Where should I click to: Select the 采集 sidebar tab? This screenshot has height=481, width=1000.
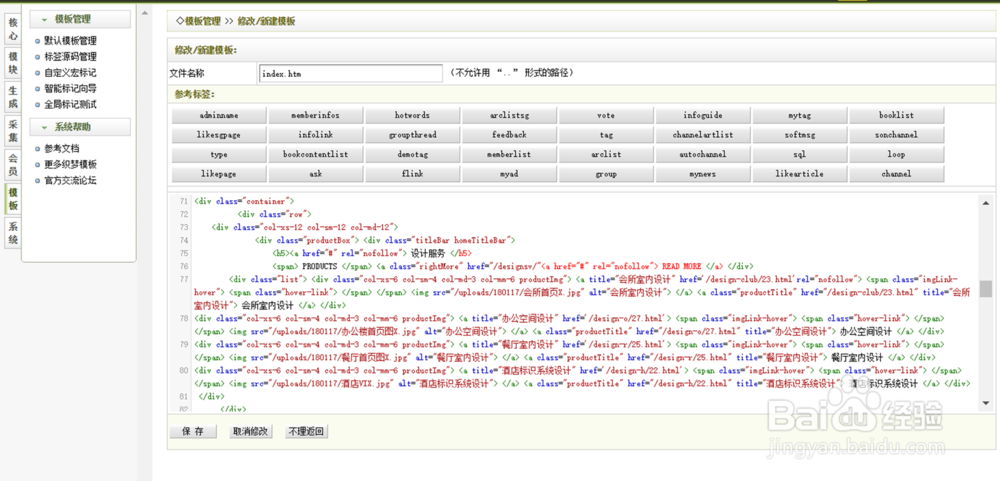pyautogui.click(x=13, y=131)
